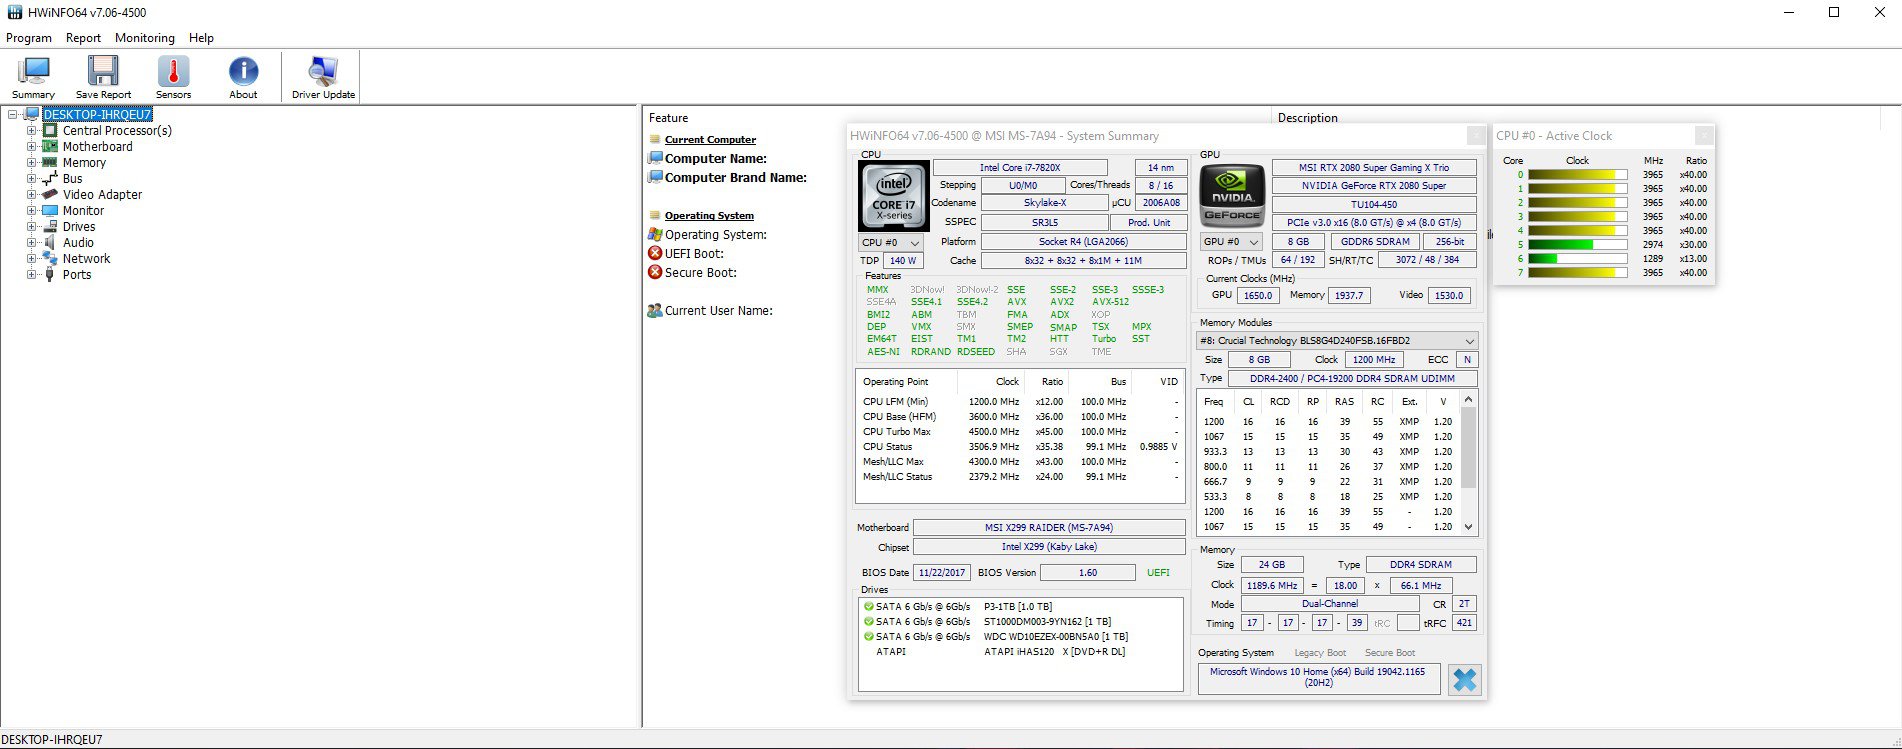This screenshot has width=1902, height=749.
Task: Click the MSI RTX 2080 Super Gaming X Trio field
Action: click(1374, 168)
